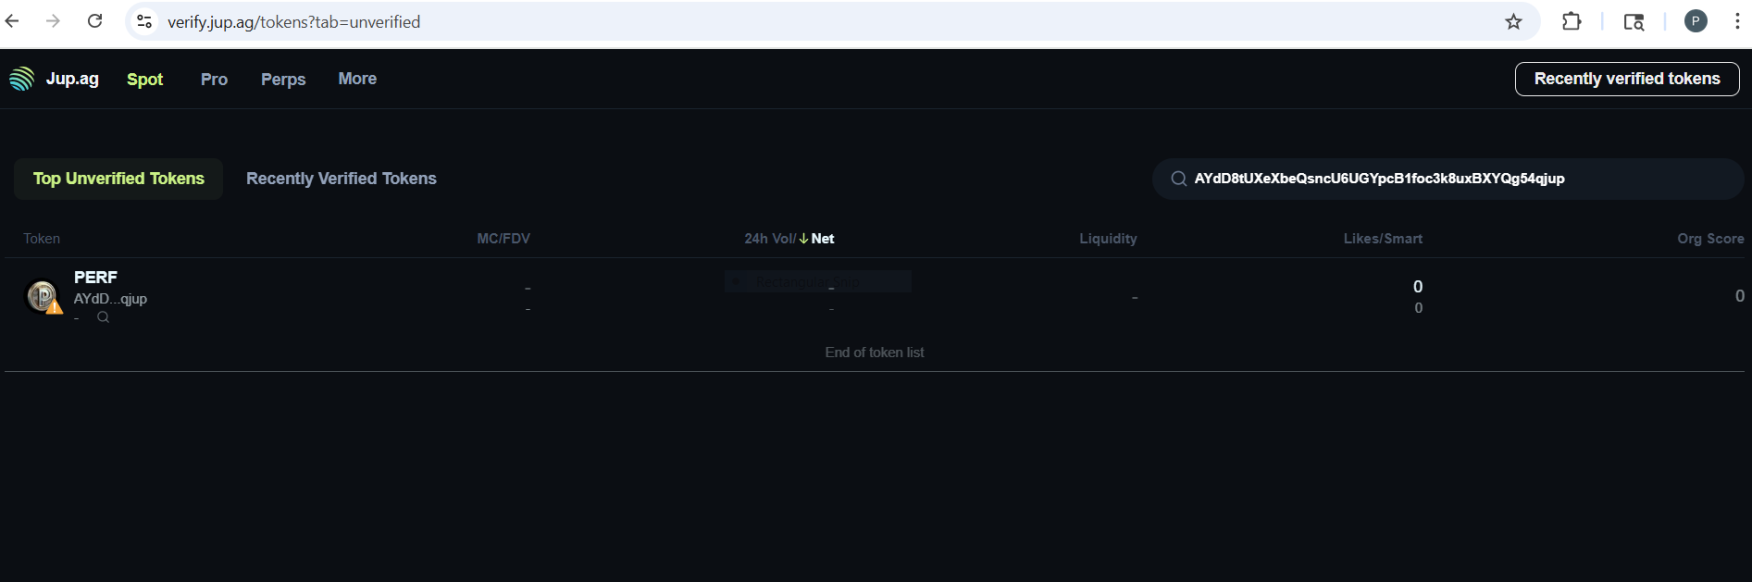The width and height of the screenshot is (1752, 582).
Task: Toggle sorting to Net
Action: point(822,239)
